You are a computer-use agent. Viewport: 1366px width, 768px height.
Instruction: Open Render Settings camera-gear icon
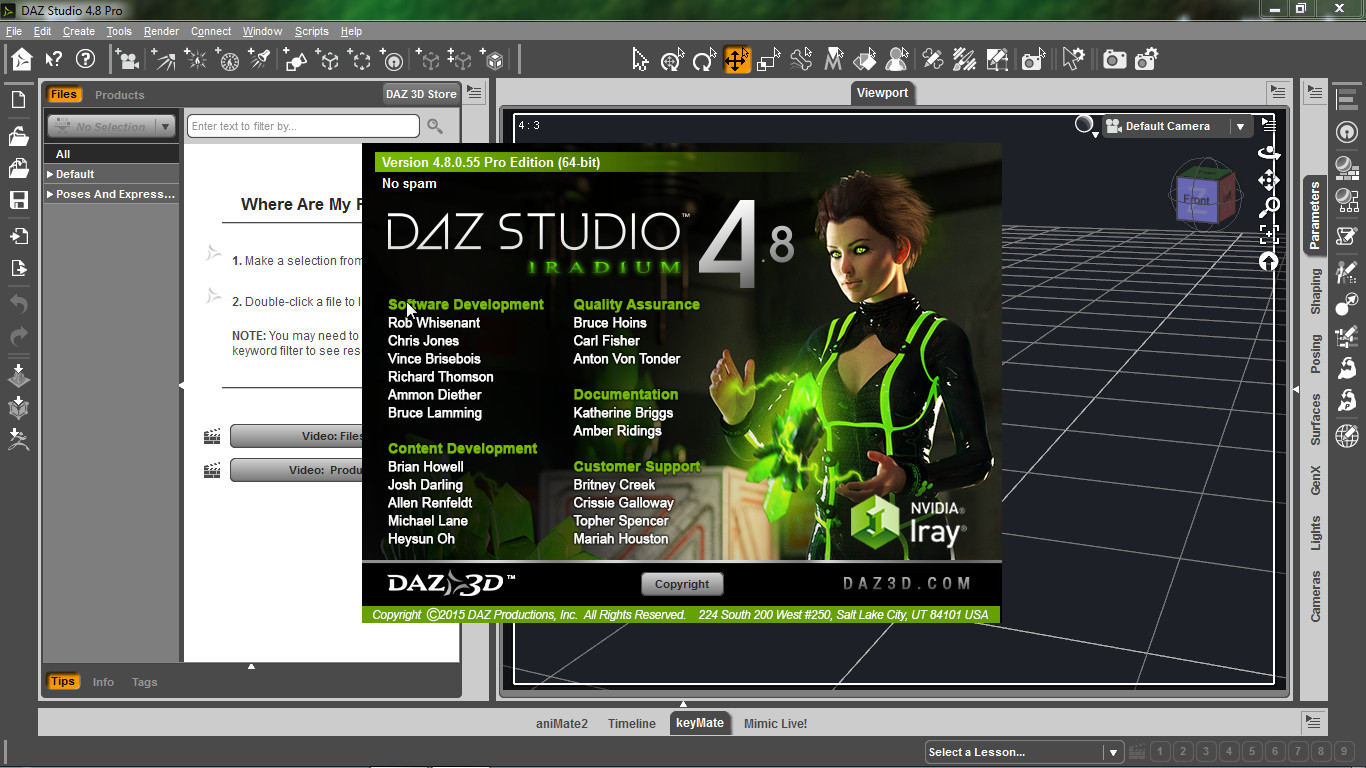(x=1147, y=60)
